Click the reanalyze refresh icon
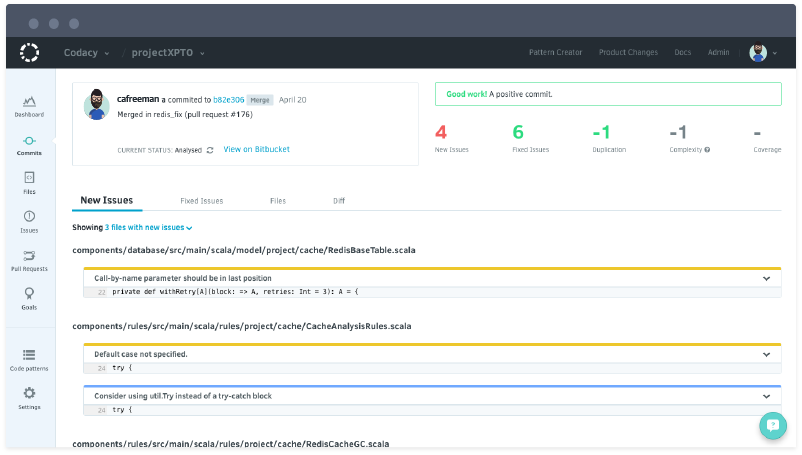Screen dimensions: 802x455 click(x=209, y=150)
